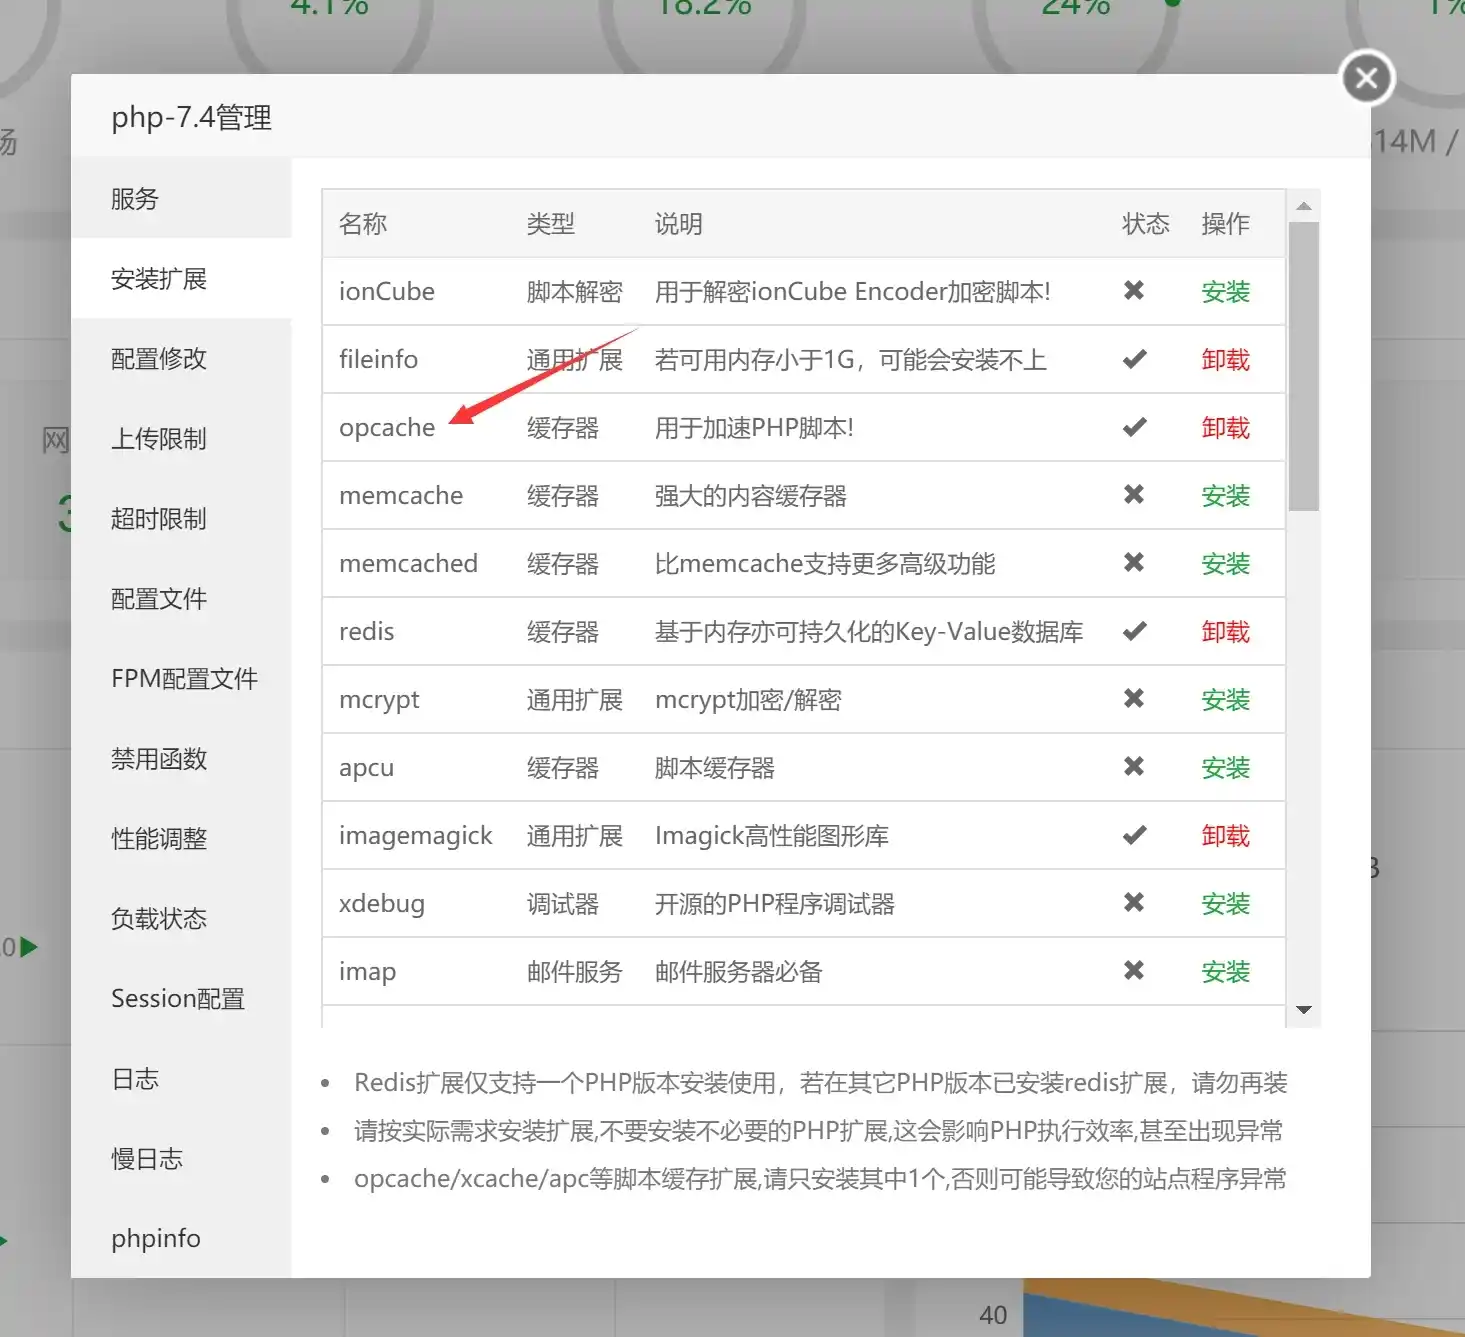This screenshot has width=1465, height=1337.
Task: Install the memcached extension
Action: (x=1225, y=563)
